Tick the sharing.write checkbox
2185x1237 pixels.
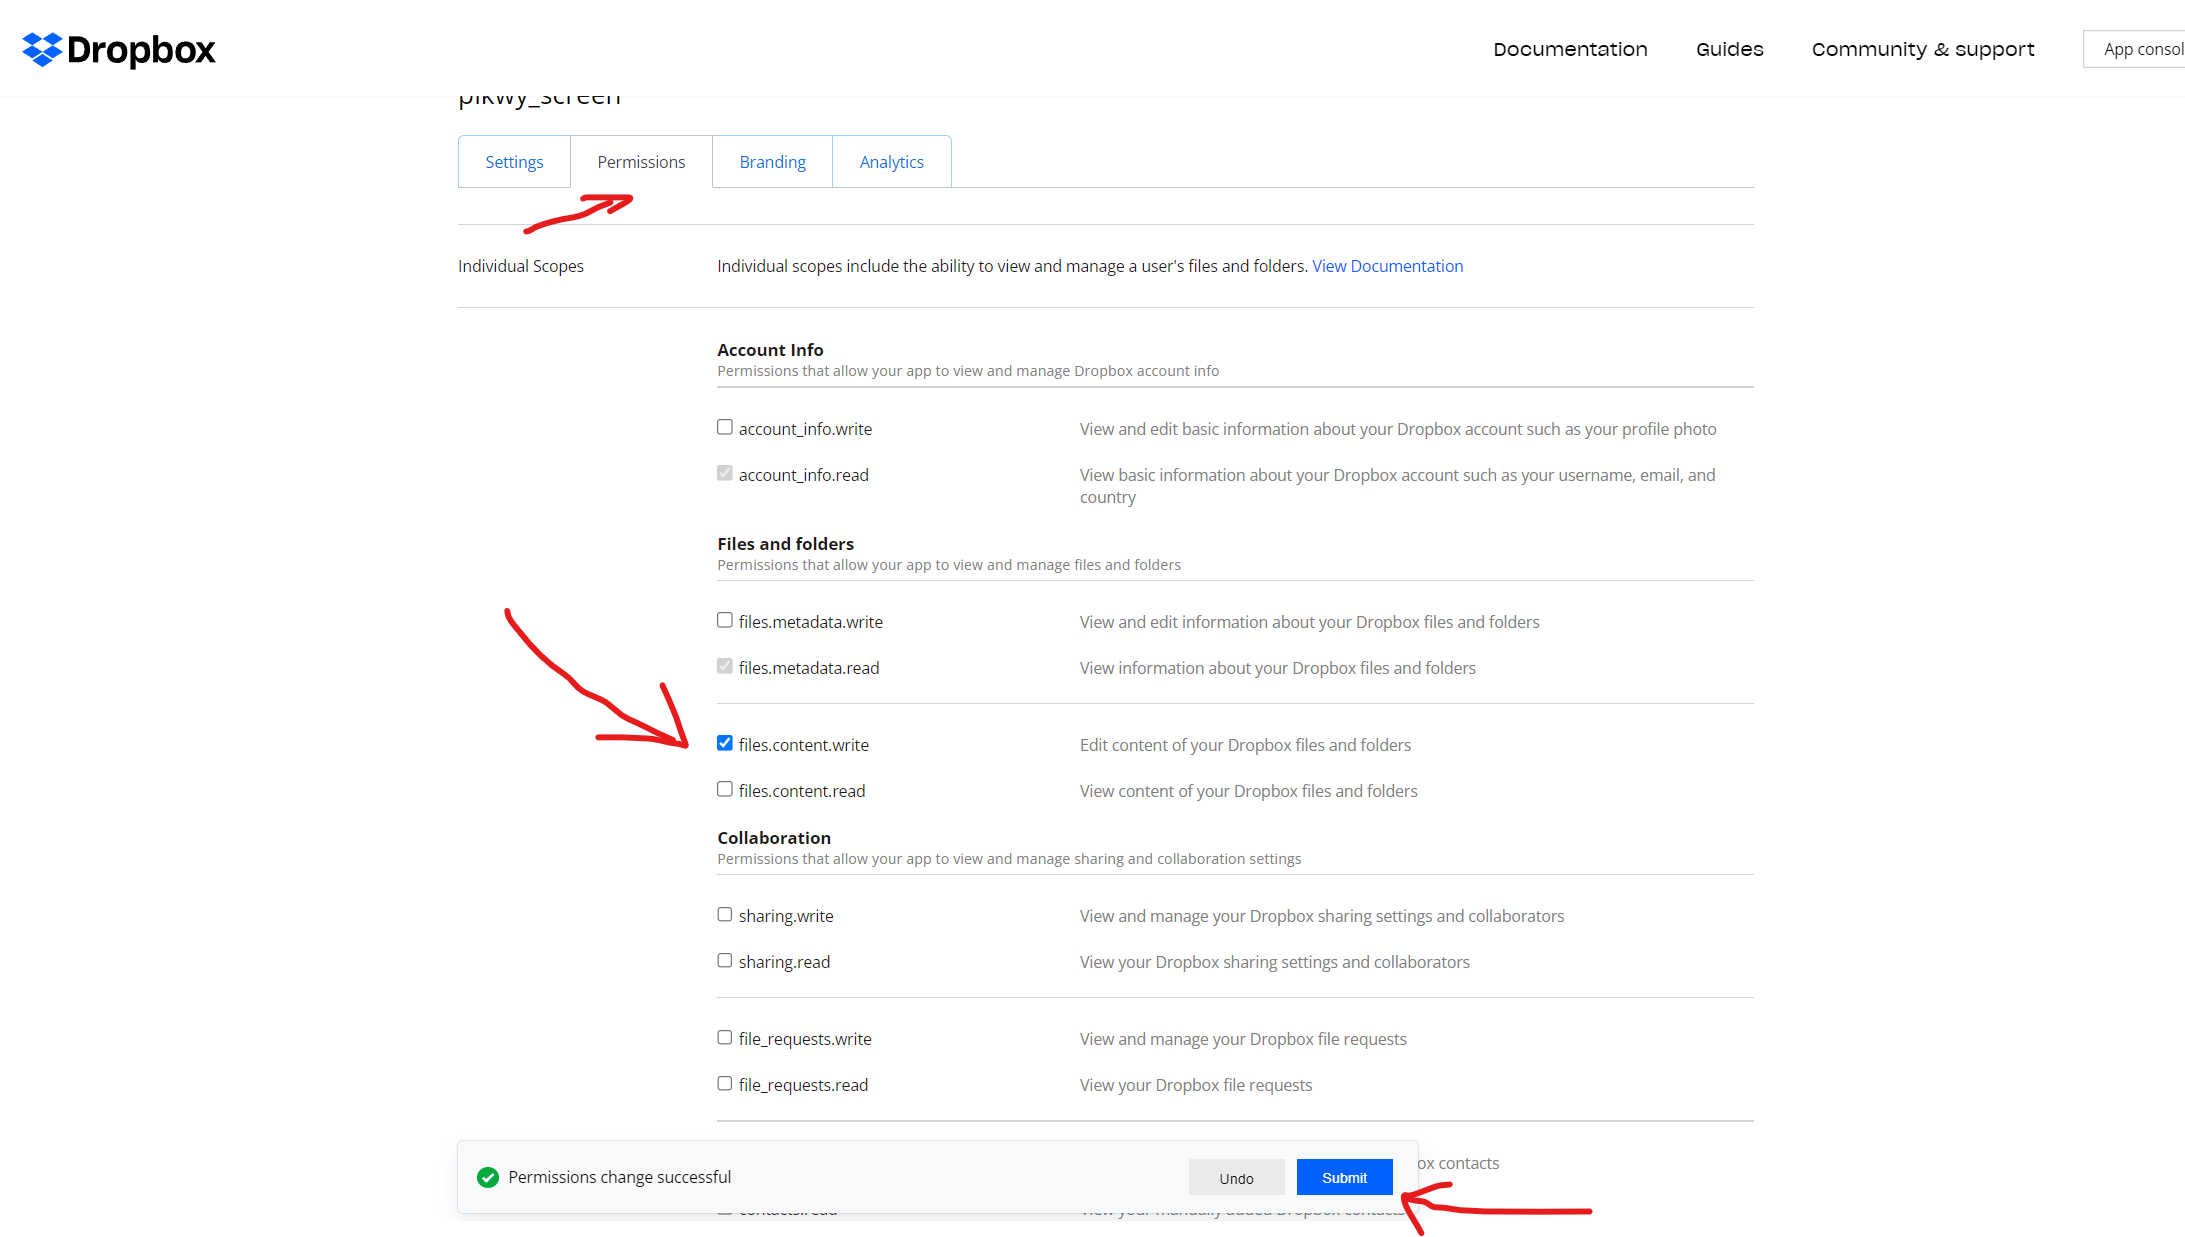725,914
